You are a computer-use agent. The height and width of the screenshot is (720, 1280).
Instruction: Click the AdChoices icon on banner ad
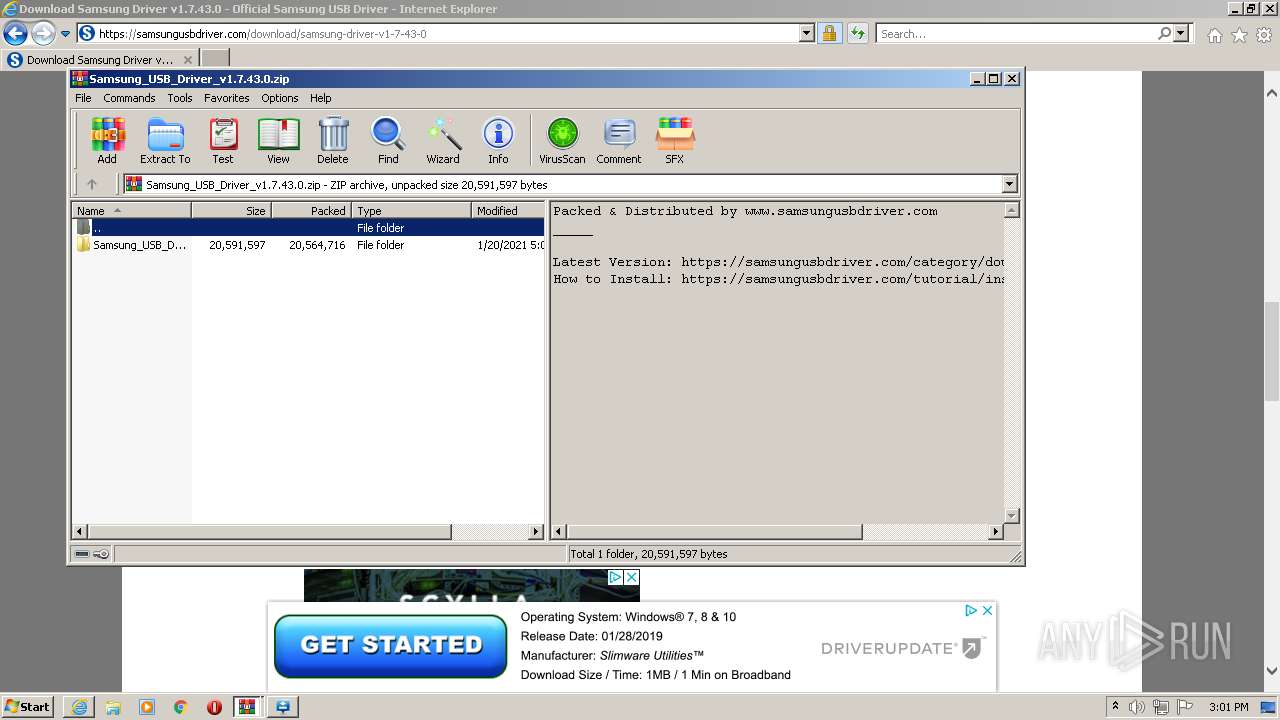970,610
